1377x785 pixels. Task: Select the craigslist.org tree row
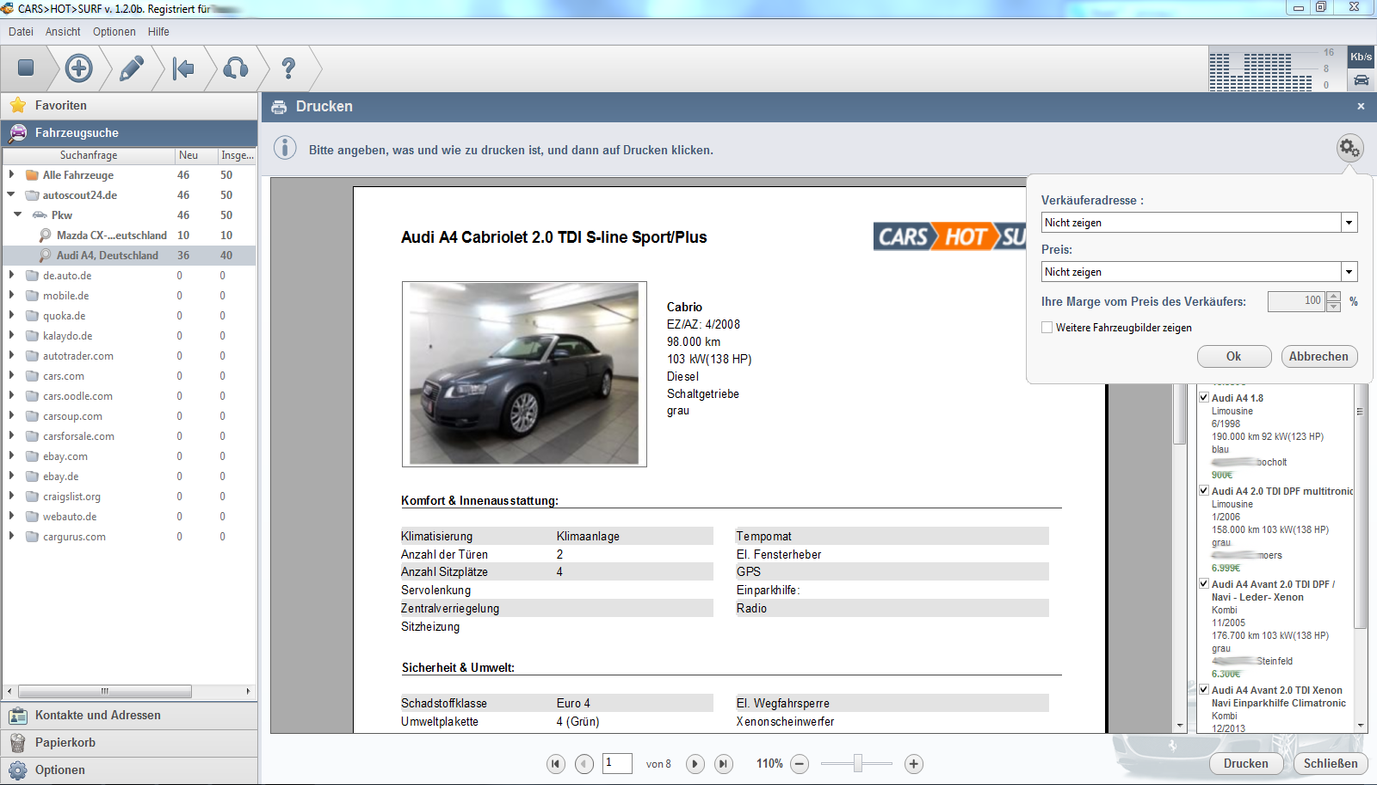[129, 496]
